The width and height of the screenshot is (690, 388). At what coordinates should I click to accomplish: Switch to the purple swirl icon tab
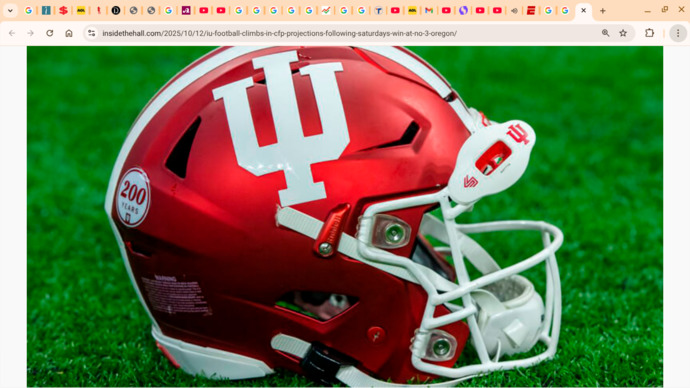pyautogui.click(x=463, y=11)
